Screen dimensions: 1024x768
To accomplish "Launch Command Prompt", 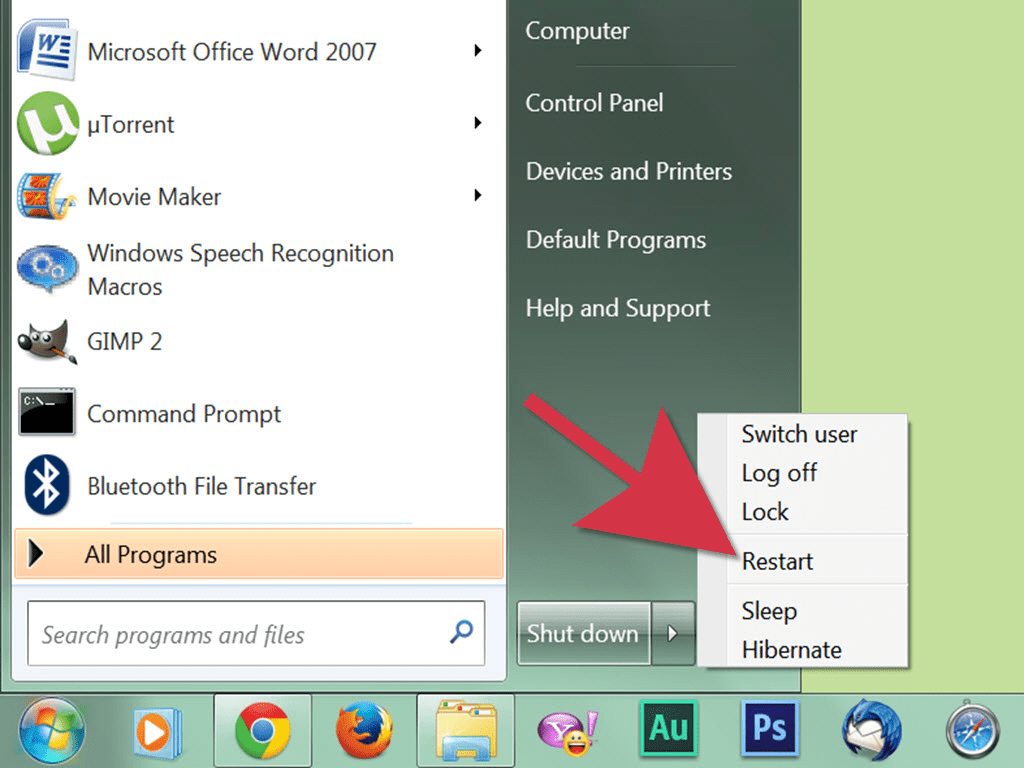I will point(184,413).
